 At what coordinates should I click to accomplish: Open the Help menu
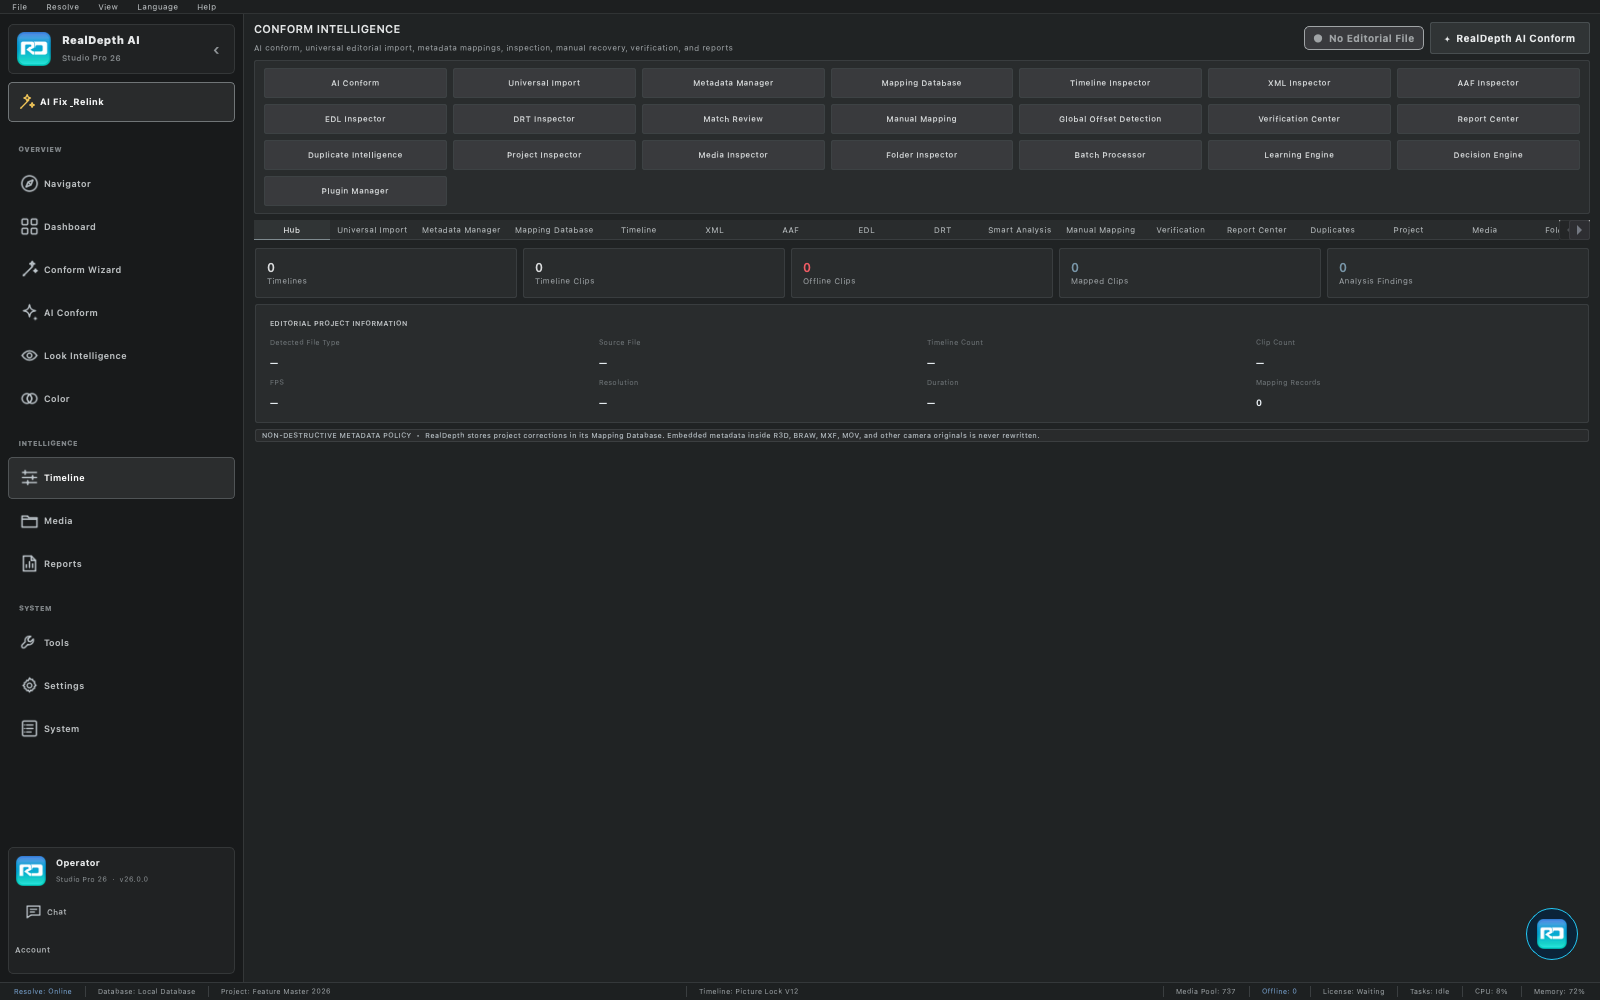(207, 7)
